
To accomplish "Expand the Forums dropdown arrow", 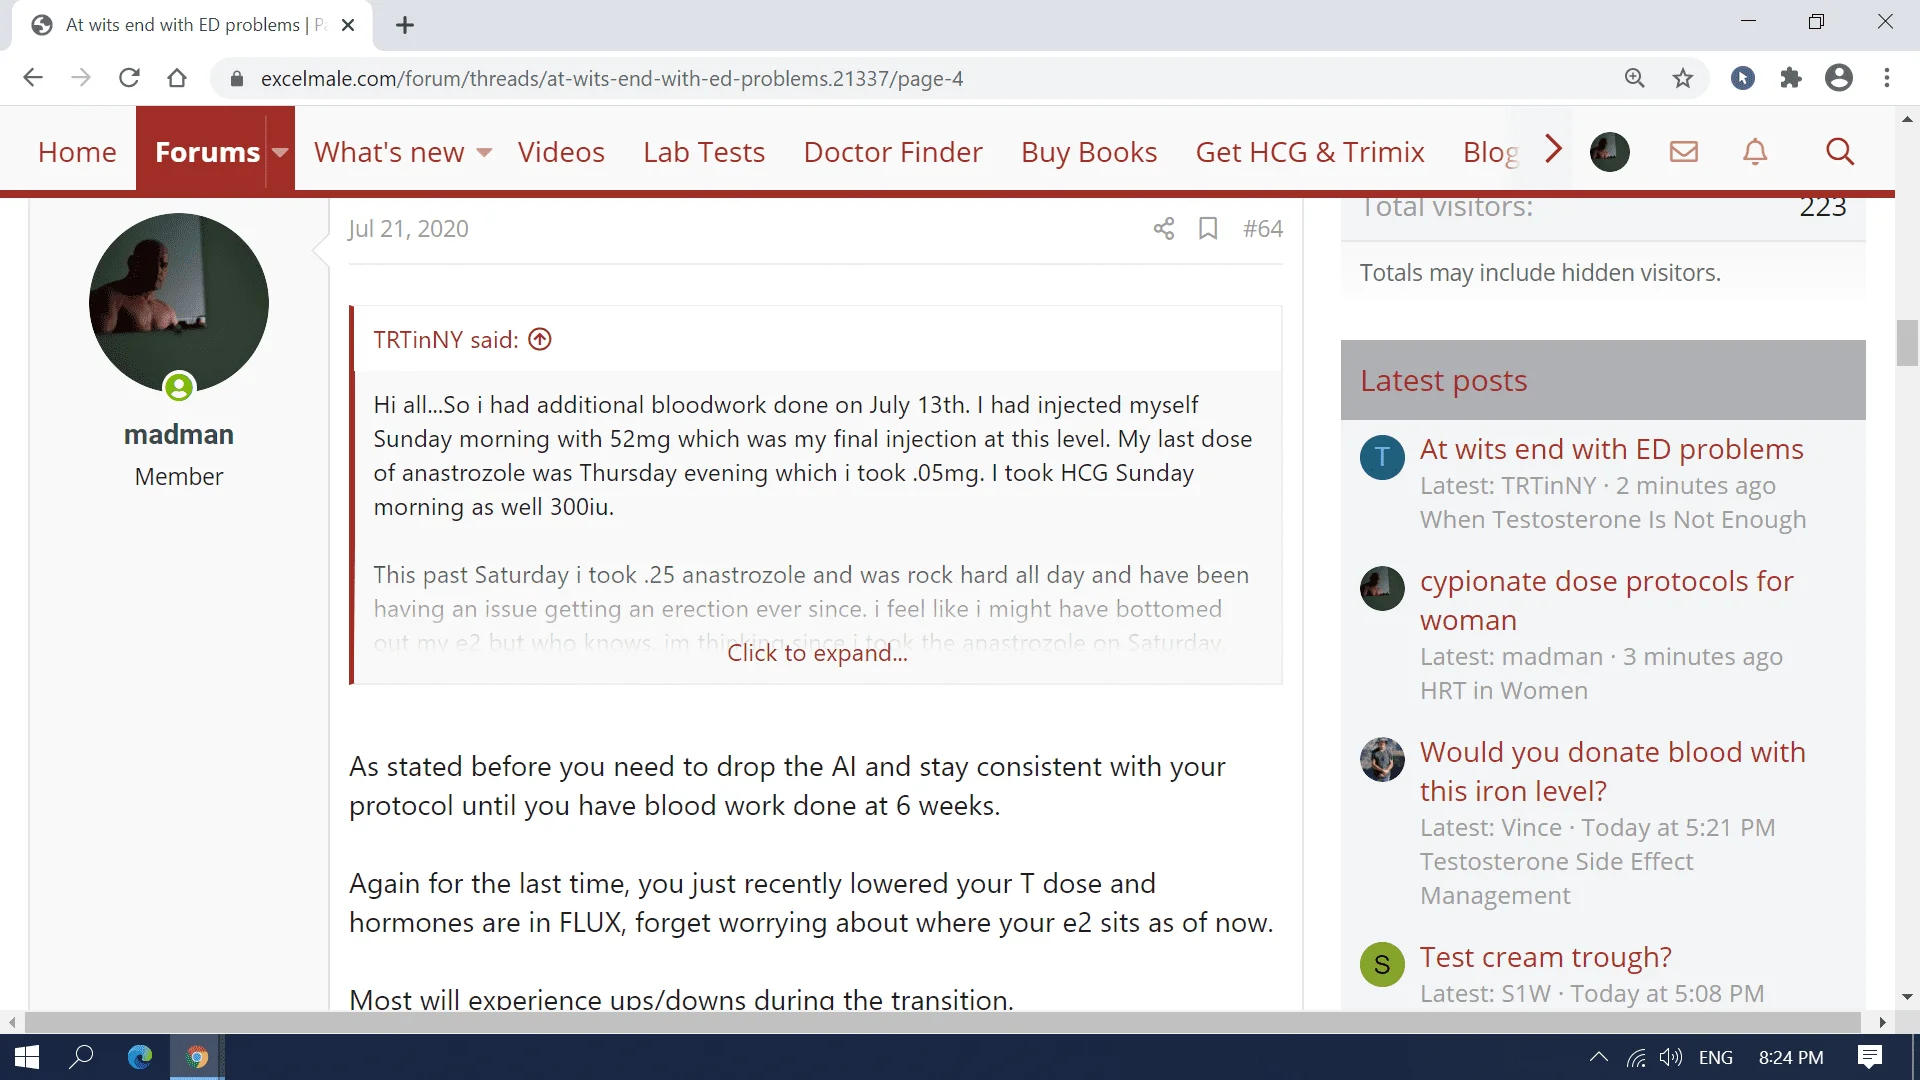I will tap(280, 152).
